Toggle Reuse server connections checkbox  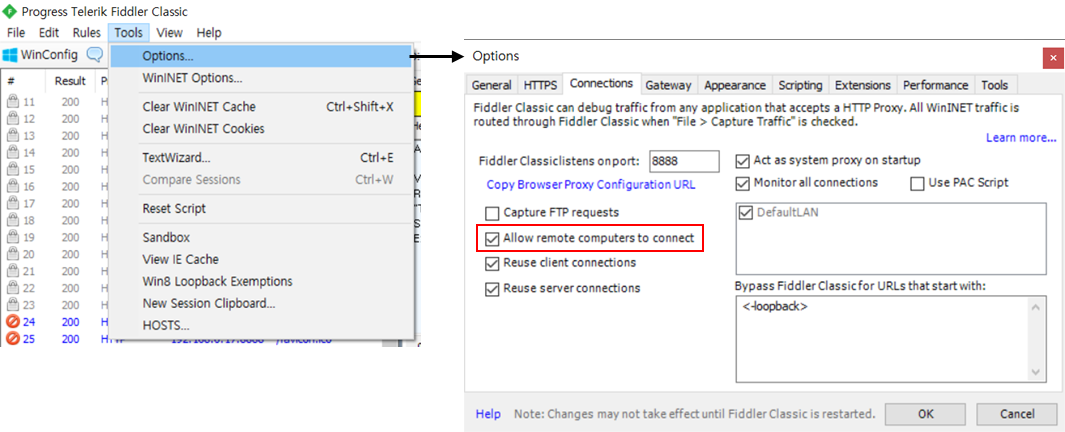(492, 289)
